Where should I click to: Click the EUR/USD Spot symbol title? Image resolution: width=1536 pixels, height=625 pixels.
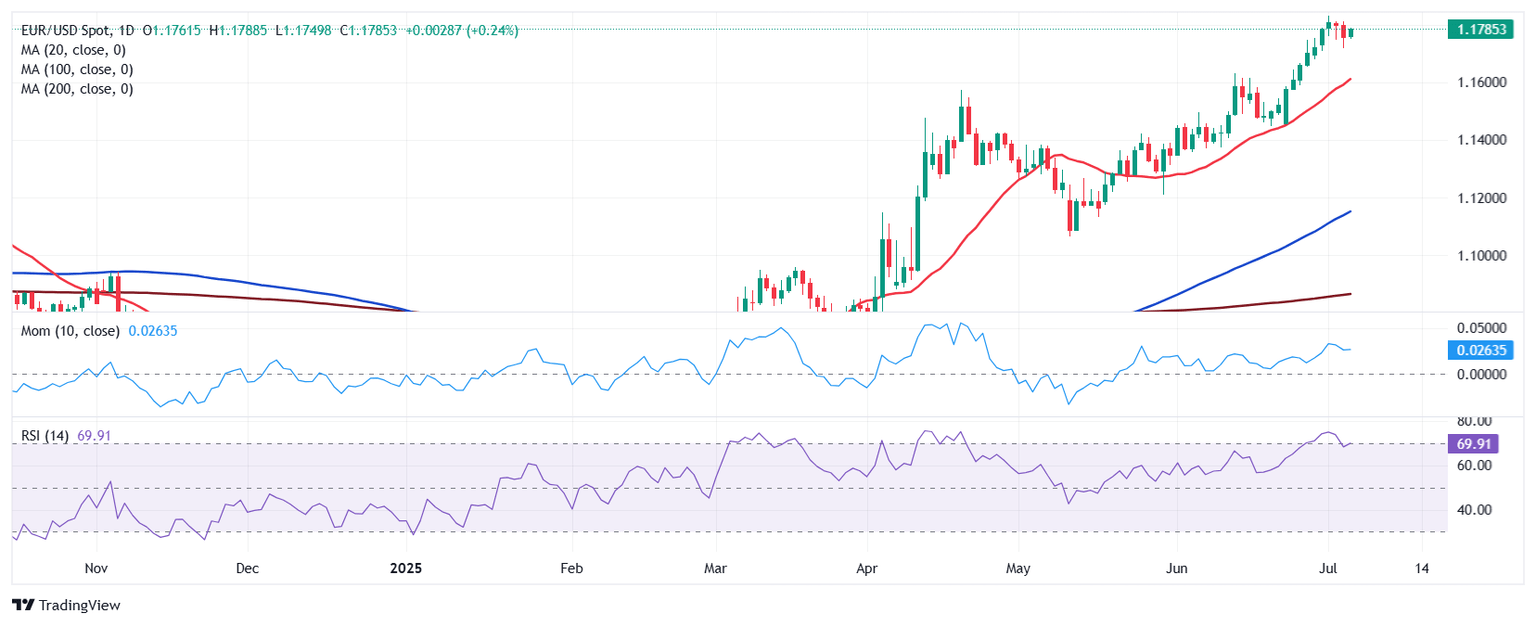pos(65,31)
